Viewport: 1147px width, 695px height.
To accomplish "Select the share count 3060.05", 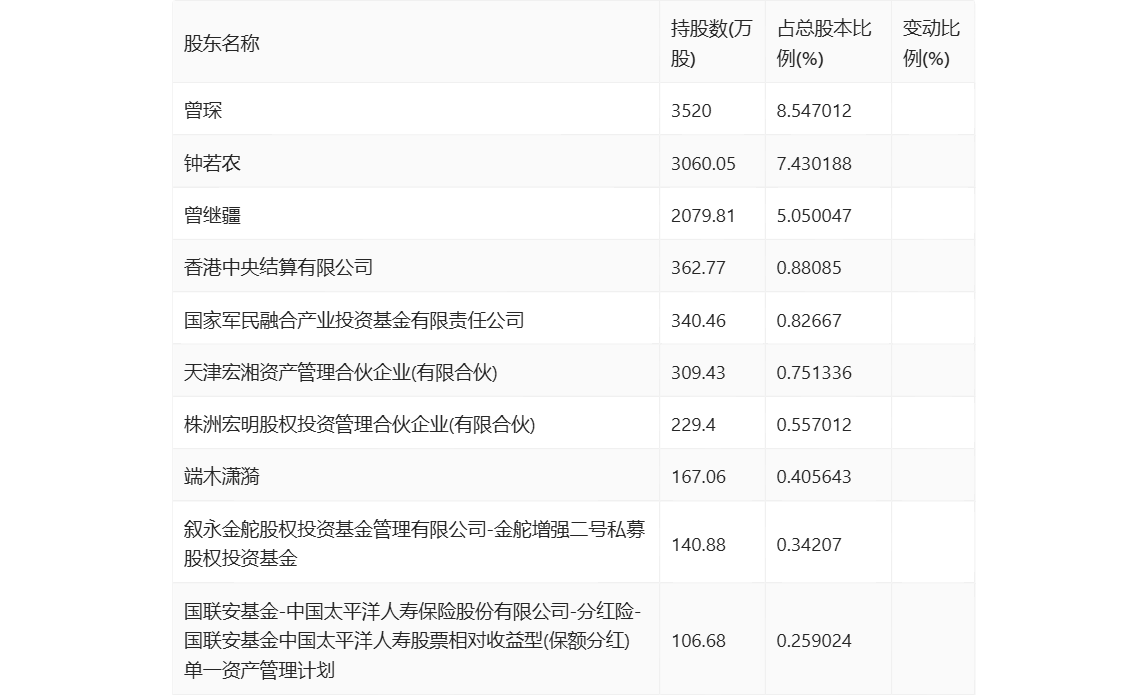I will point(703,163).
